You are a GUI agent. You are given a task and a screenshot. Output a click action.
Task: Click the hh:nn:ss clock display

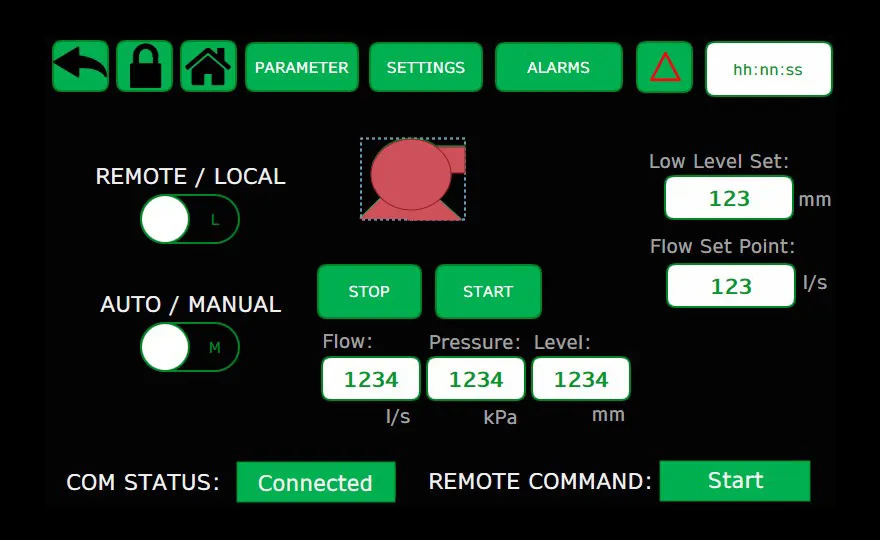pos(768,69)
